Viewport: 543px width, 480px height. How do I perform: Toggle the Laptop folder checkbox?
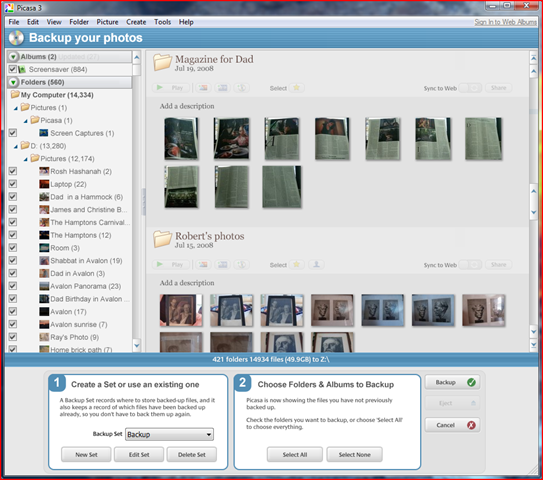[x=12, y=184]
